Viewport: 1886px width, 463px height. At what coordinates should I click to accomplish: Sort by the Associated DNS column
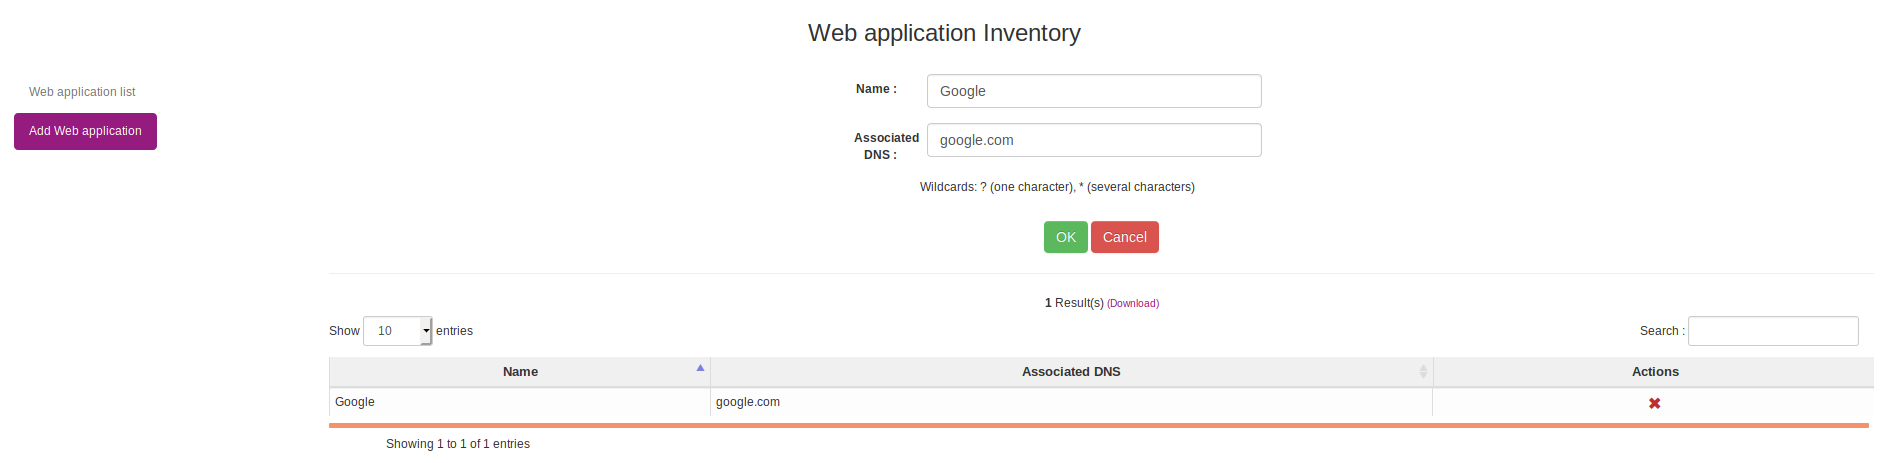[1422, 372]
